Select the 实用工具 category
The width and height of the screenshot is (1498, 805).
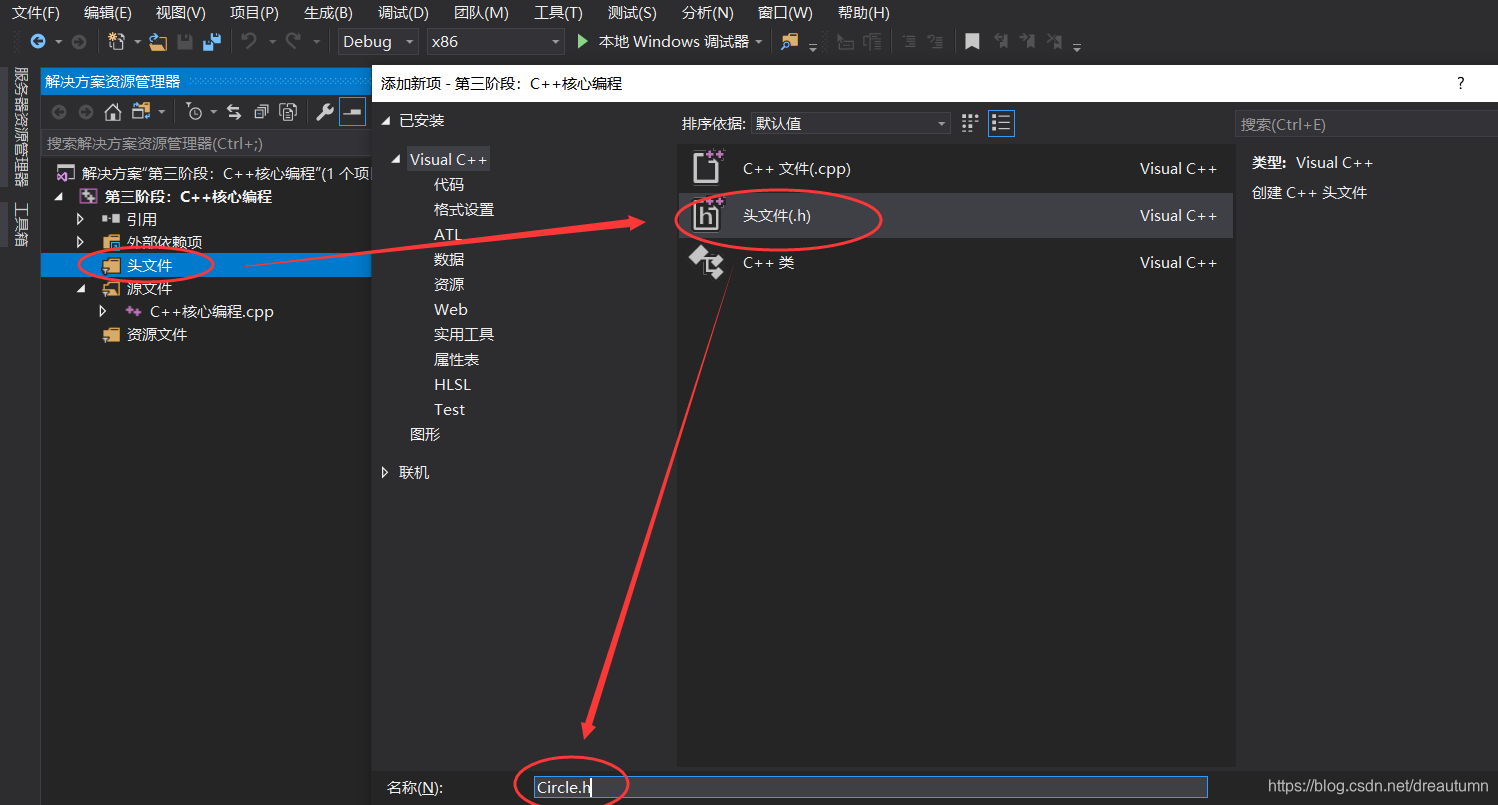point(464,335)
